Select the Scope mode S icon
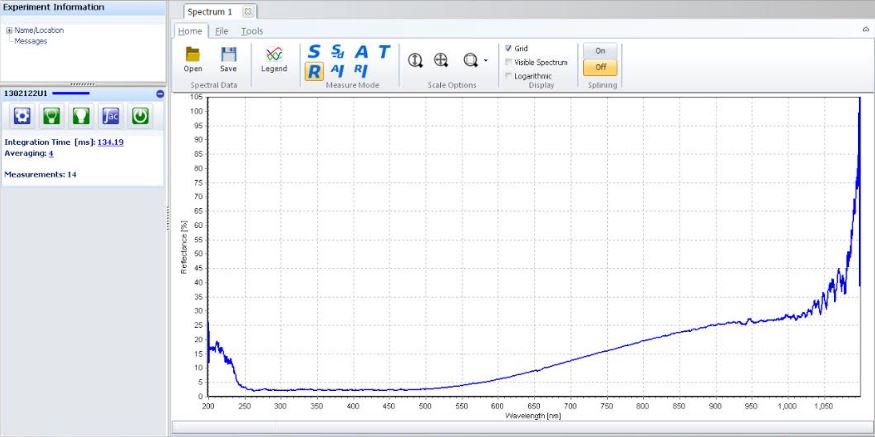This screenshot has height=437, width=875. coord(314,51)
